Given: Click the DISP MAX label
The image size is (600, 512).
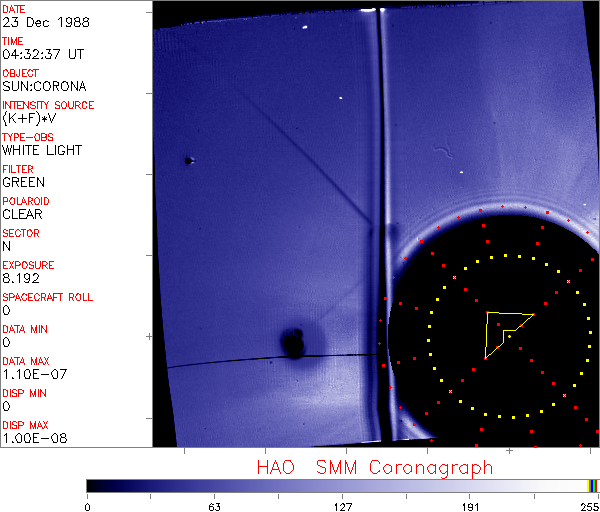Looking at the screenshot, I should pos(25,425).
